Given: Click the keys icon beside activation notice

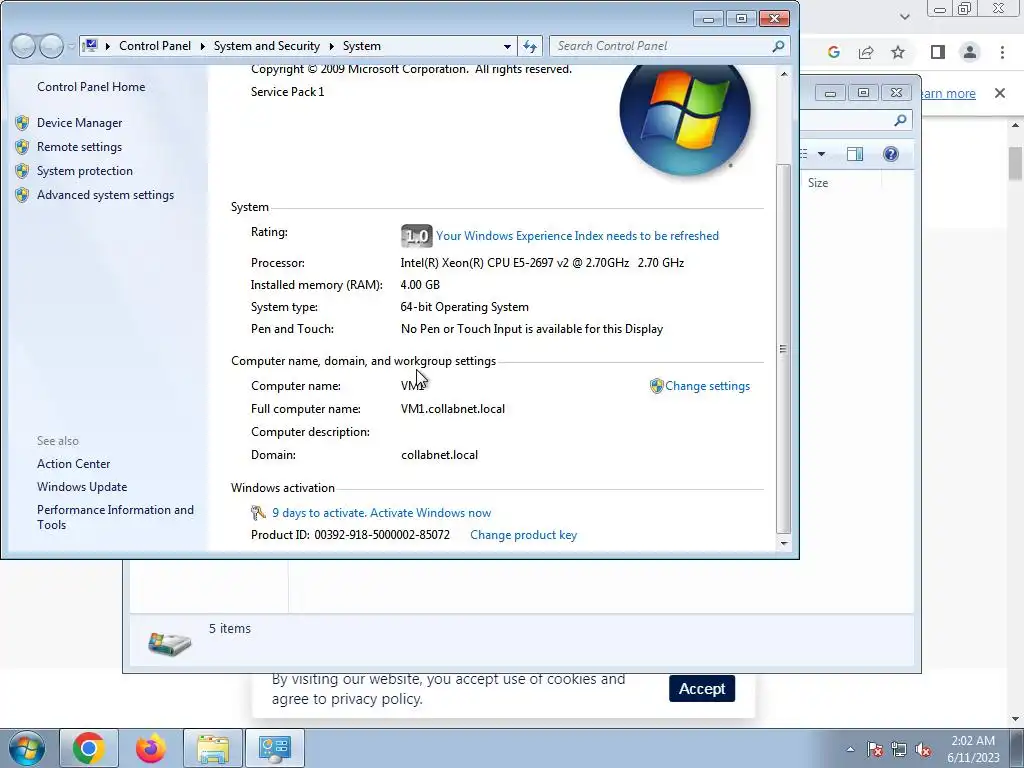Looking at the screenshot, I should (x=259, y=513).
